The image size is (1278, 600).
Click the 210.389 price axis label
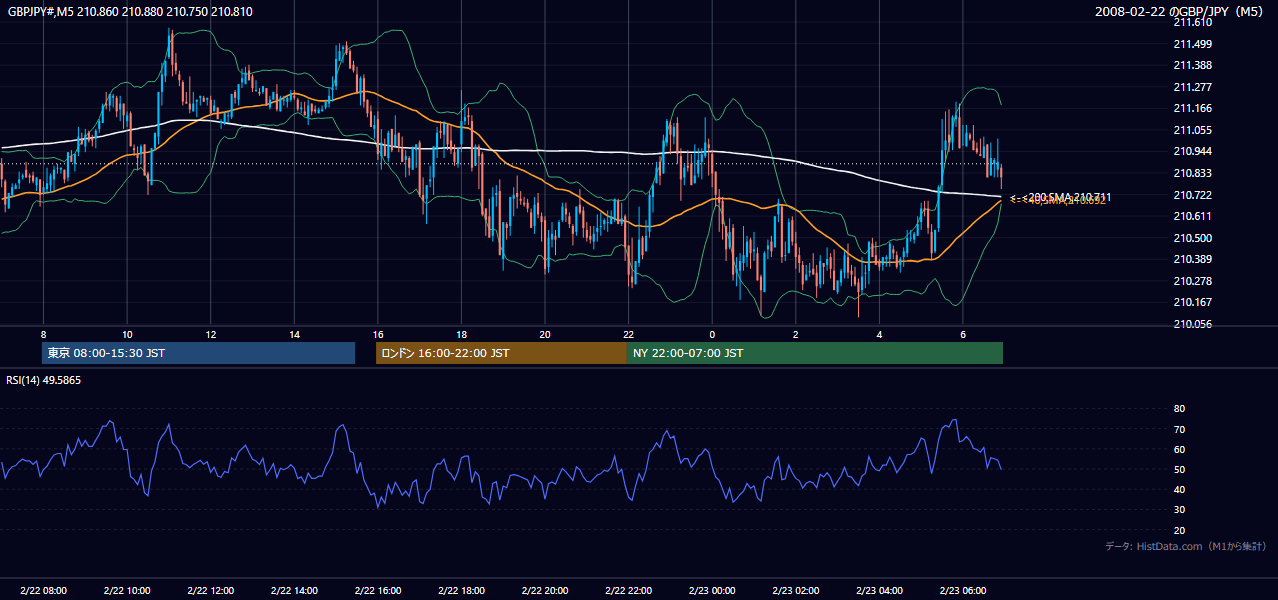tap(1193, 259)
